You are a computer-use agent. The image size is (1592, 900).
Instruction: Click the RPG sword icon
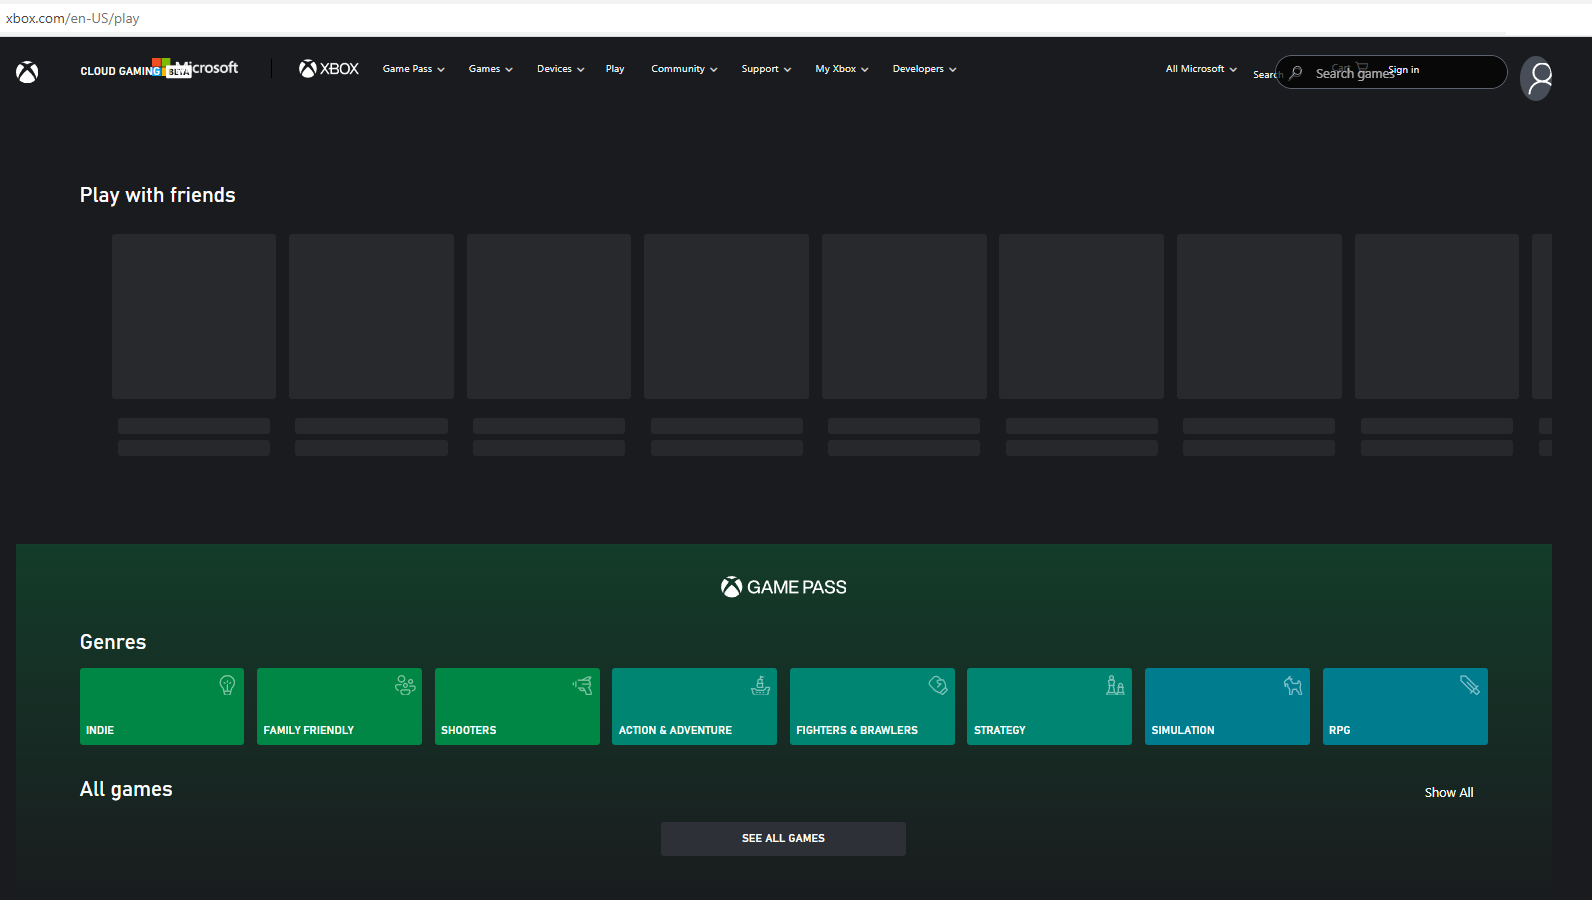pyautogui.click(x=1470, y=685)
